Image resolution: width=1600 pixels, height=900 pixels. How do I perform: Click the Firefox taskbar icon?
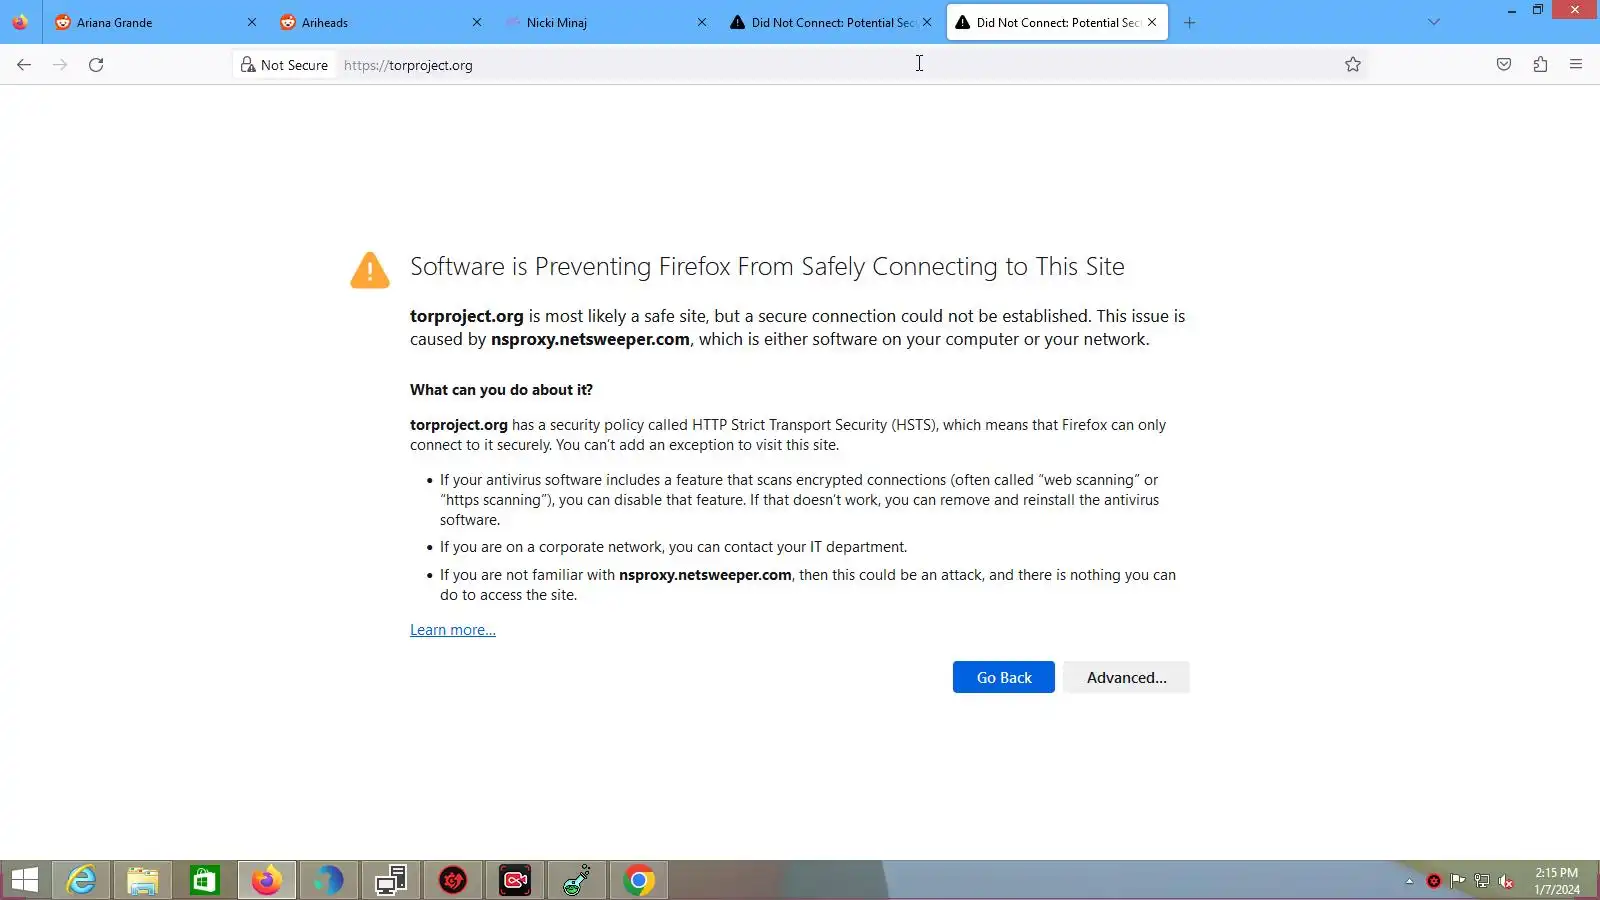(x=267, y=880)
